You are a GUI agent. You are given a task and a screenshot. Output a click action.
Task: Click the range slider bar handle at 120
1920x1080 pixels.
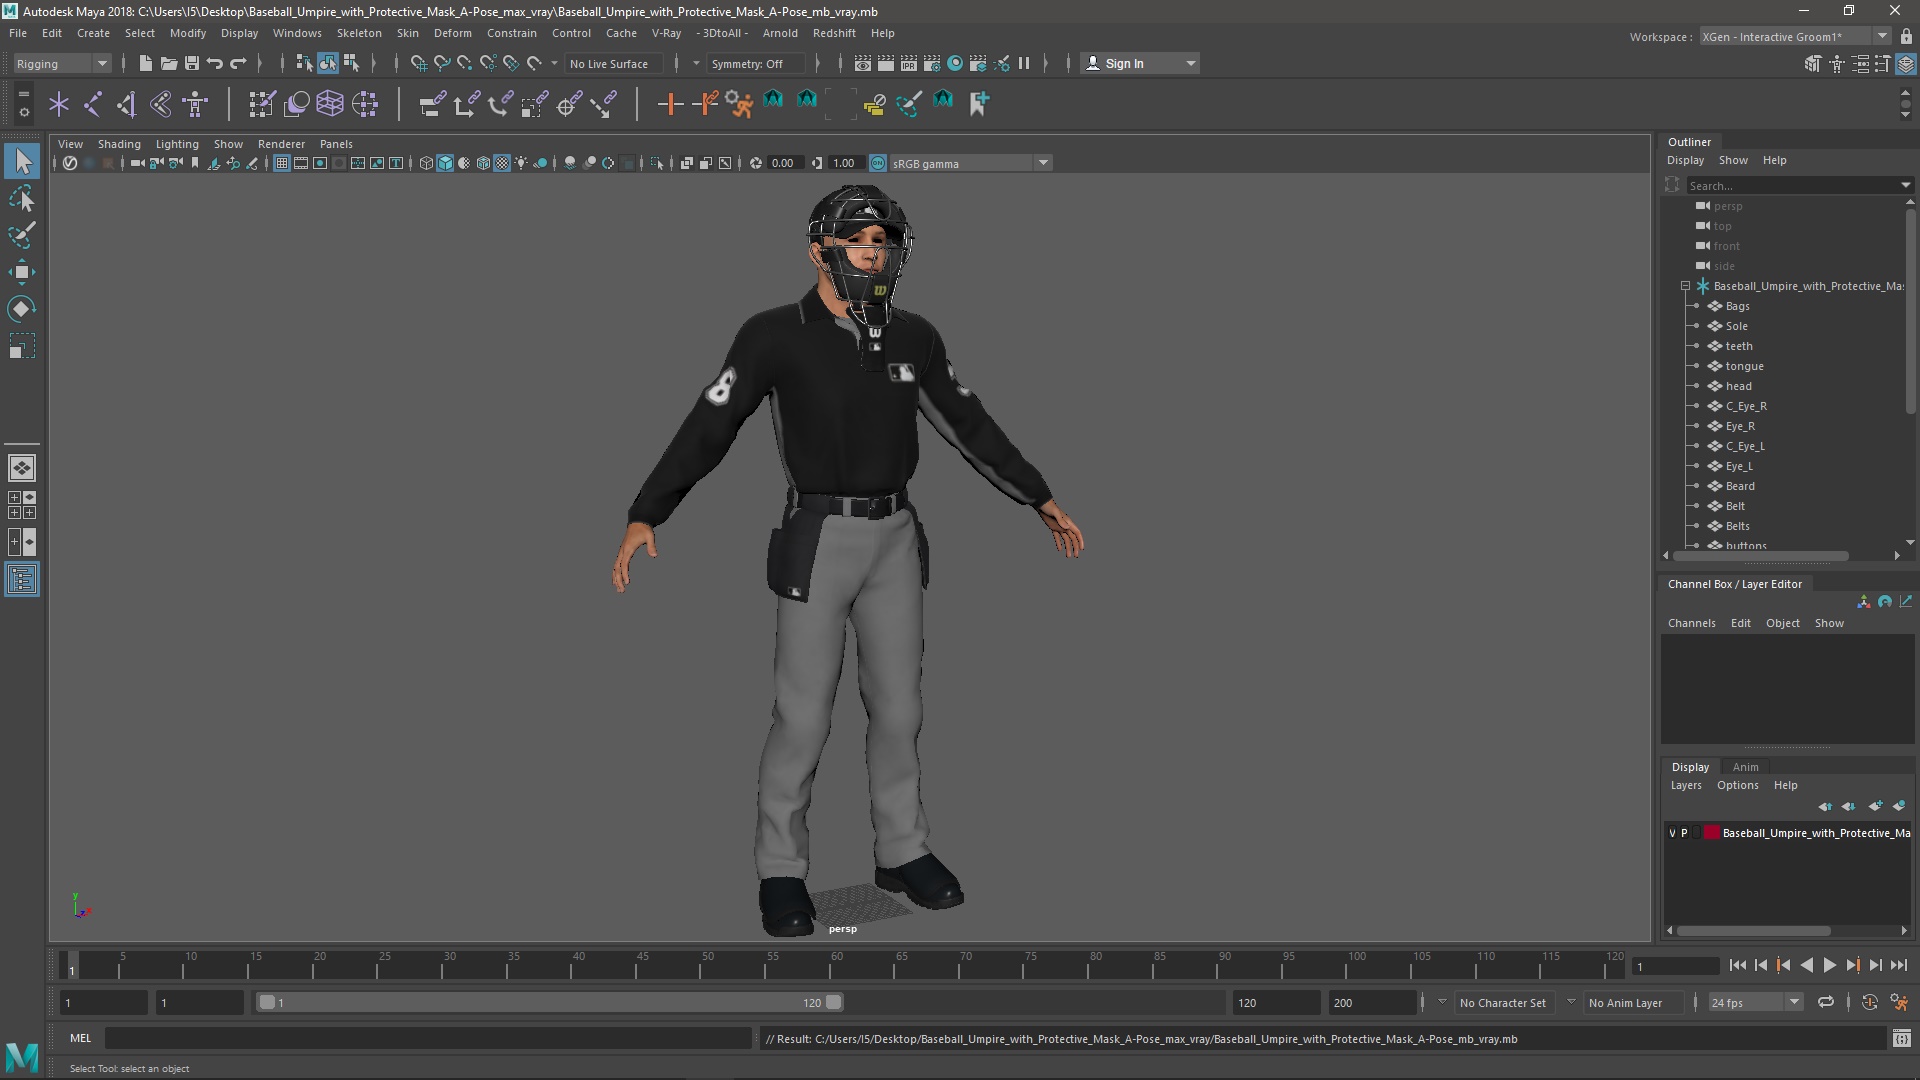tap(834, 1002)
